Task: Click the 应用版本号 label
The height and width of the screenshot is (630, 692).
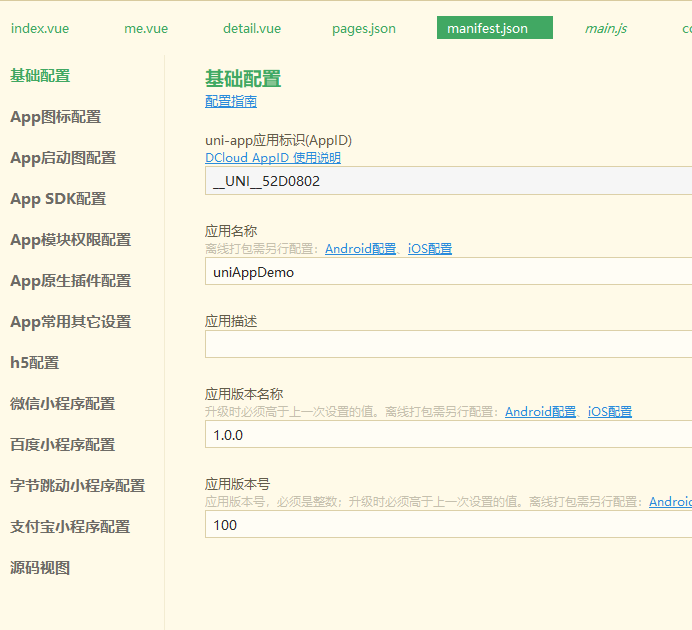Action: coord(237,484)
